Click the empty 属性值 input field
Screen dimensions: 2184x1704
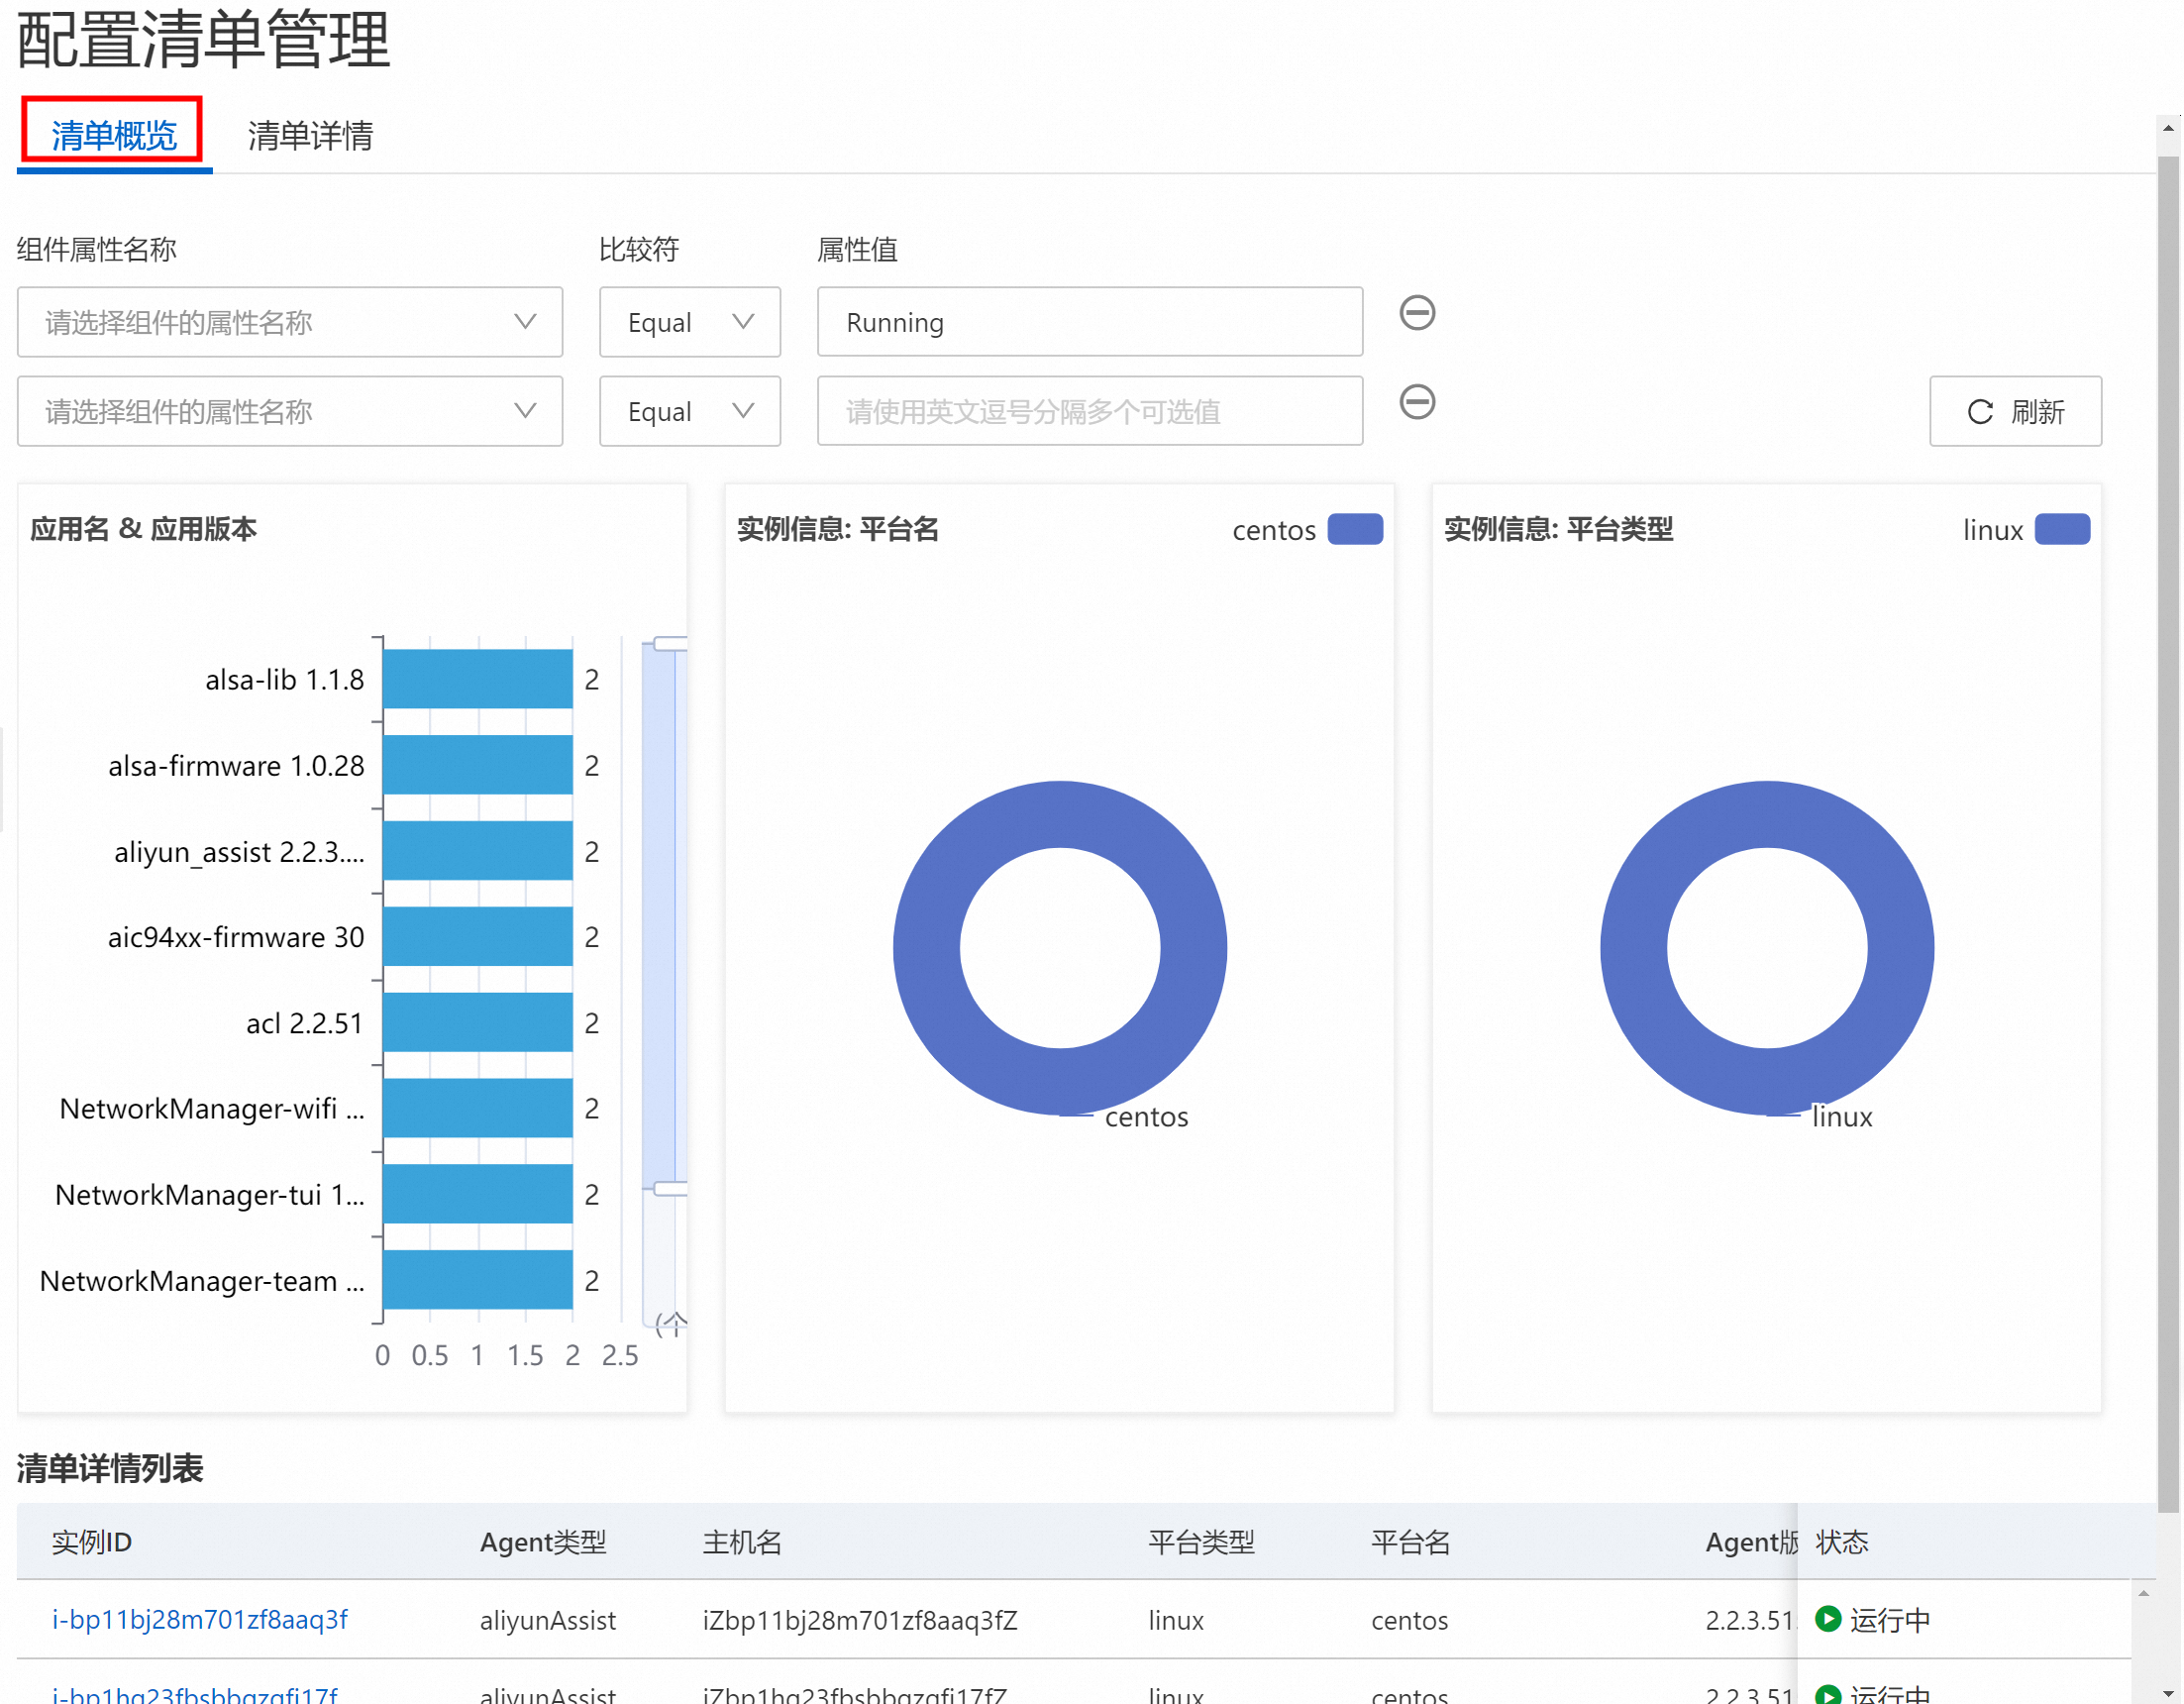(x=1089, y=411)
